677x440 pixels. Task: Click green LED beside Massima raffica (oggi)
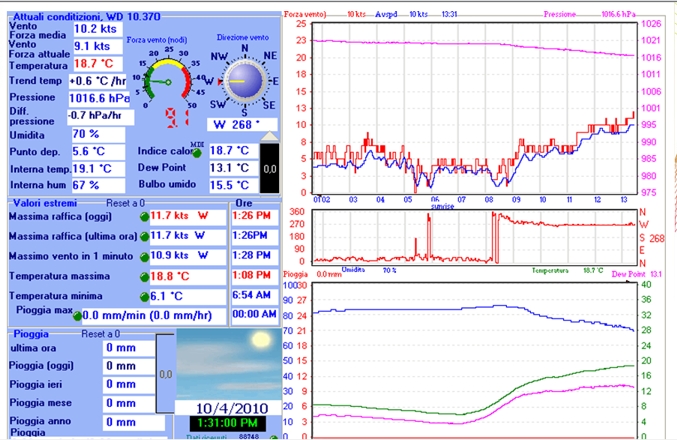(143, 216)
